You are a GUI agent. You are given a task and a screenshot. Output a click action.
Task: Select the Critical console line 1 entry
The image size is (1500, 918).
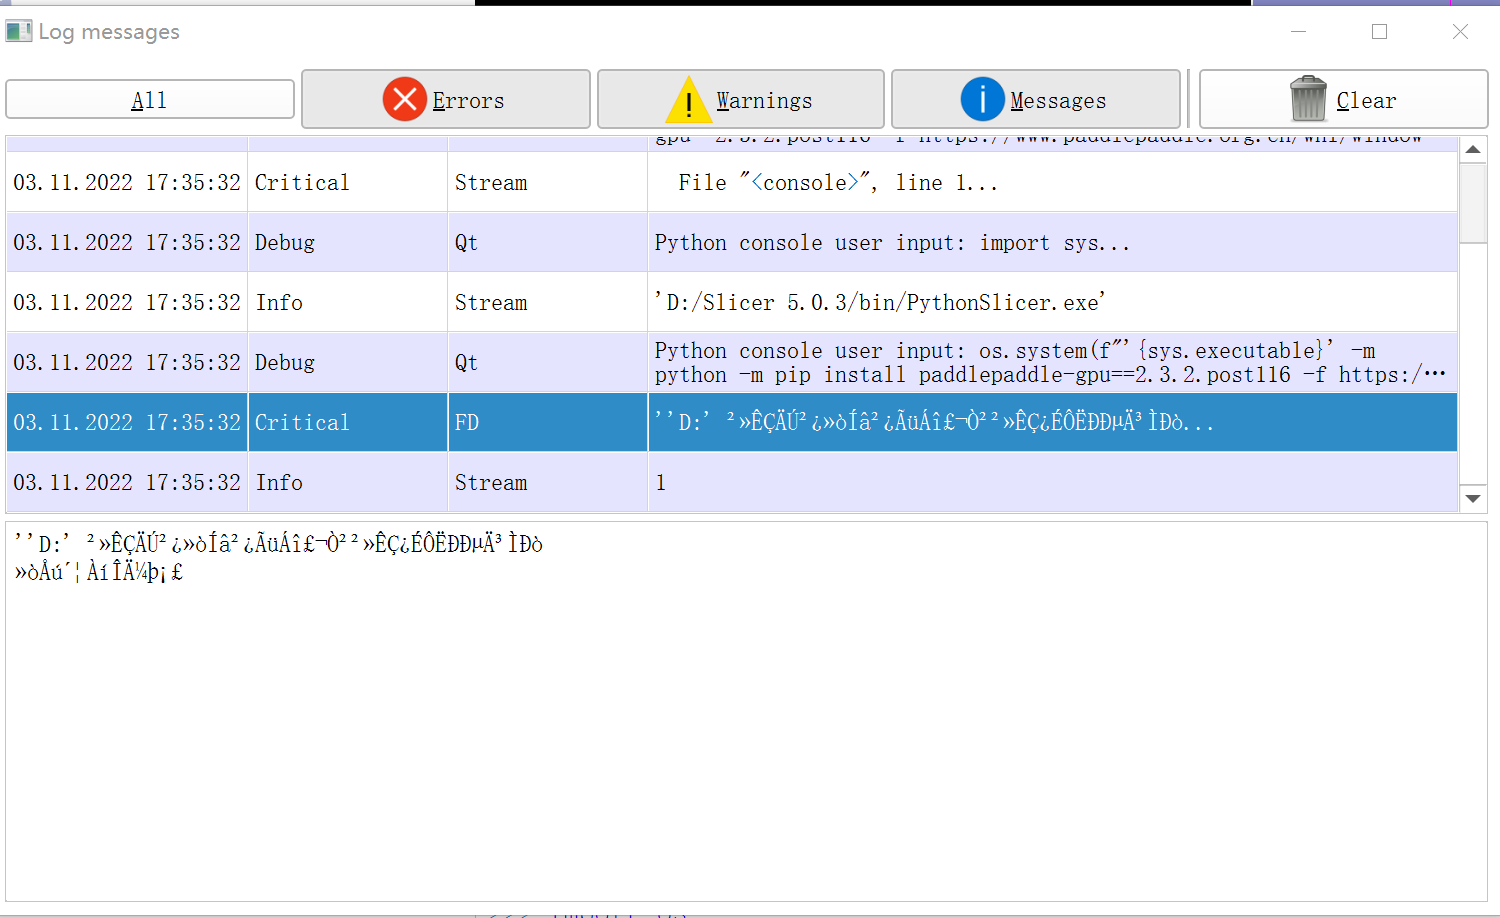coord(700,182)
